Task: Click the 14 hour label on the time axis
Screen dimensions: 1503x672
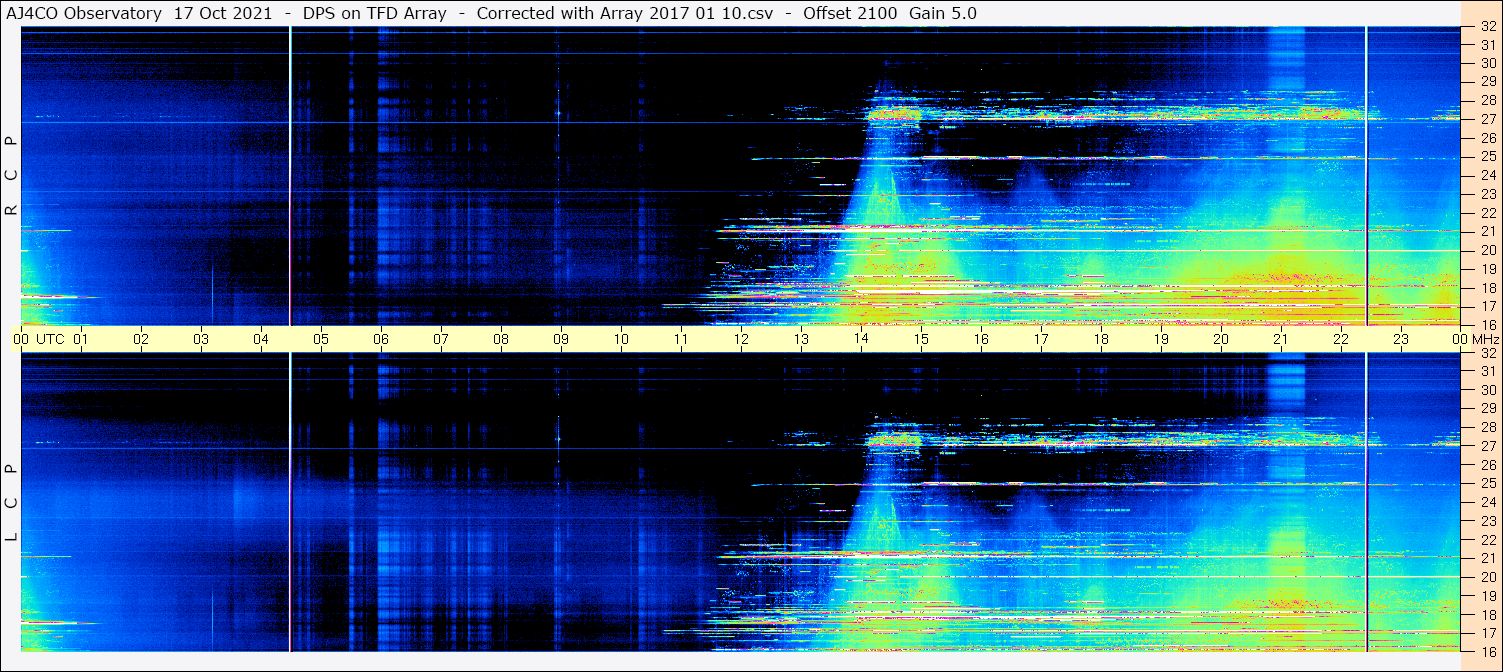Action: (861, 339)
